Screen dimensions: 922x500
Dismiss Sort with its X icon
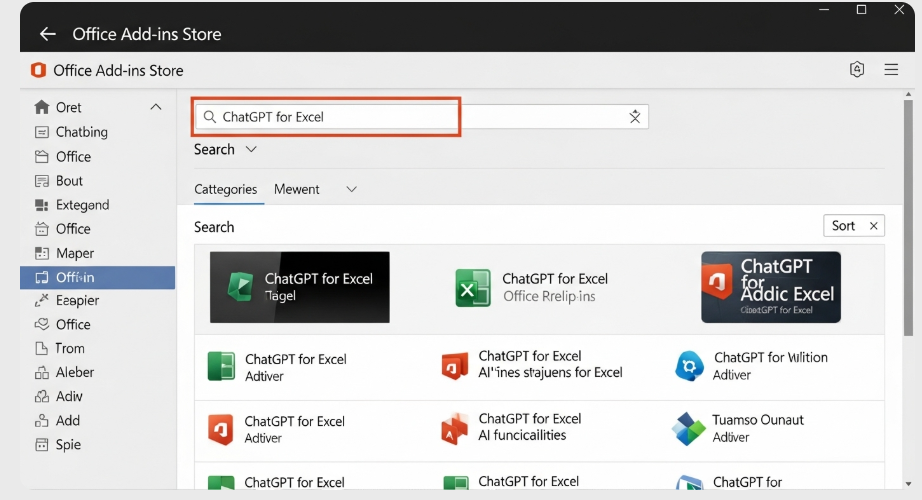tap(874, 226)
